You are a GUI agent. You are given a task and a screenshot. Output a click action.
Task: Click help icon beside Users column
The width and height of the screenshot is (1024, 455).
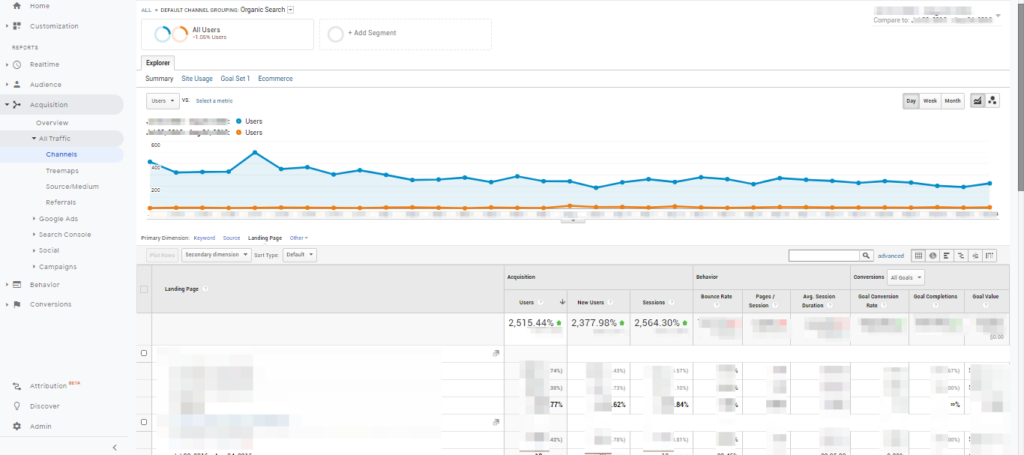coord(541,302)
